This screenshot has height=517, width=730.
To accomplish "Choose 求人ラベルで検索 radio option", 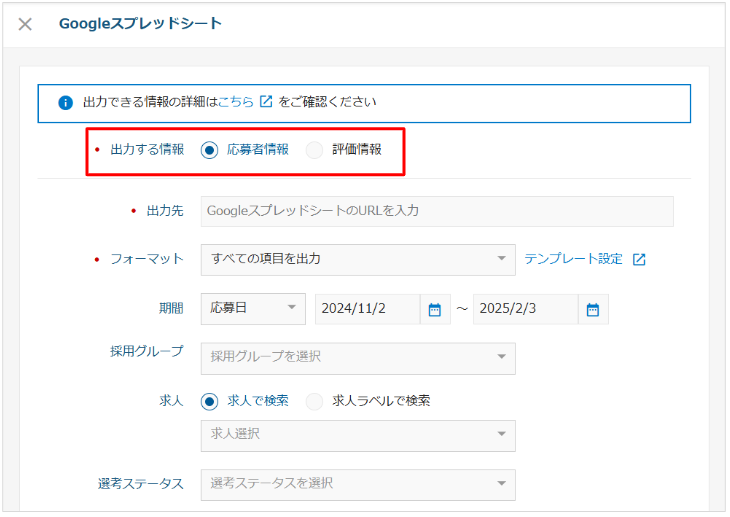I will click(314, 401).
